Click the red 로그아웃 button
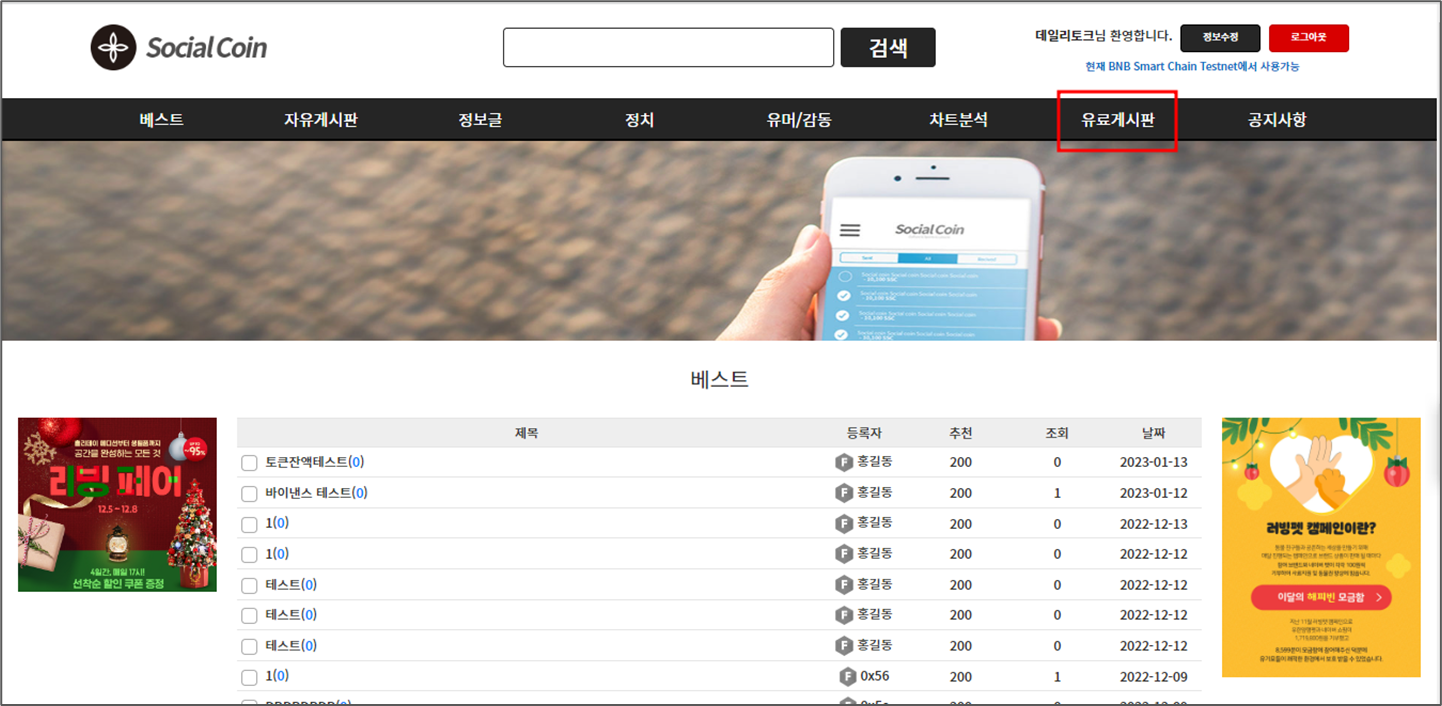Image resolution: width=1442 pixels, height=706 pixels. [1309, 38]
